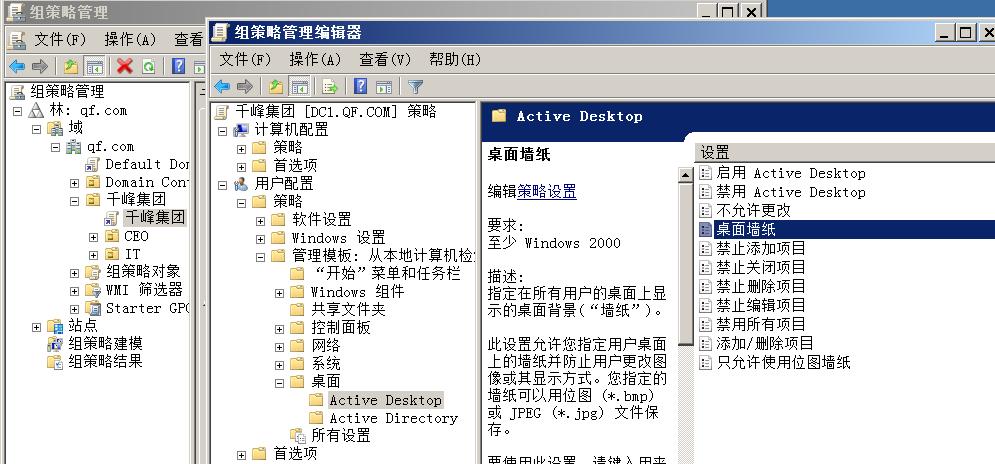Open Help via the blue question mark in the editor

360,86
